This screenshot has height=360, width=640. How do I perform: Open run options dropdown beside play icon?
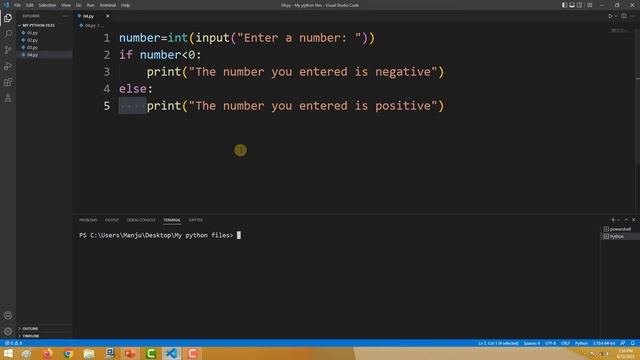coord(616,16)
